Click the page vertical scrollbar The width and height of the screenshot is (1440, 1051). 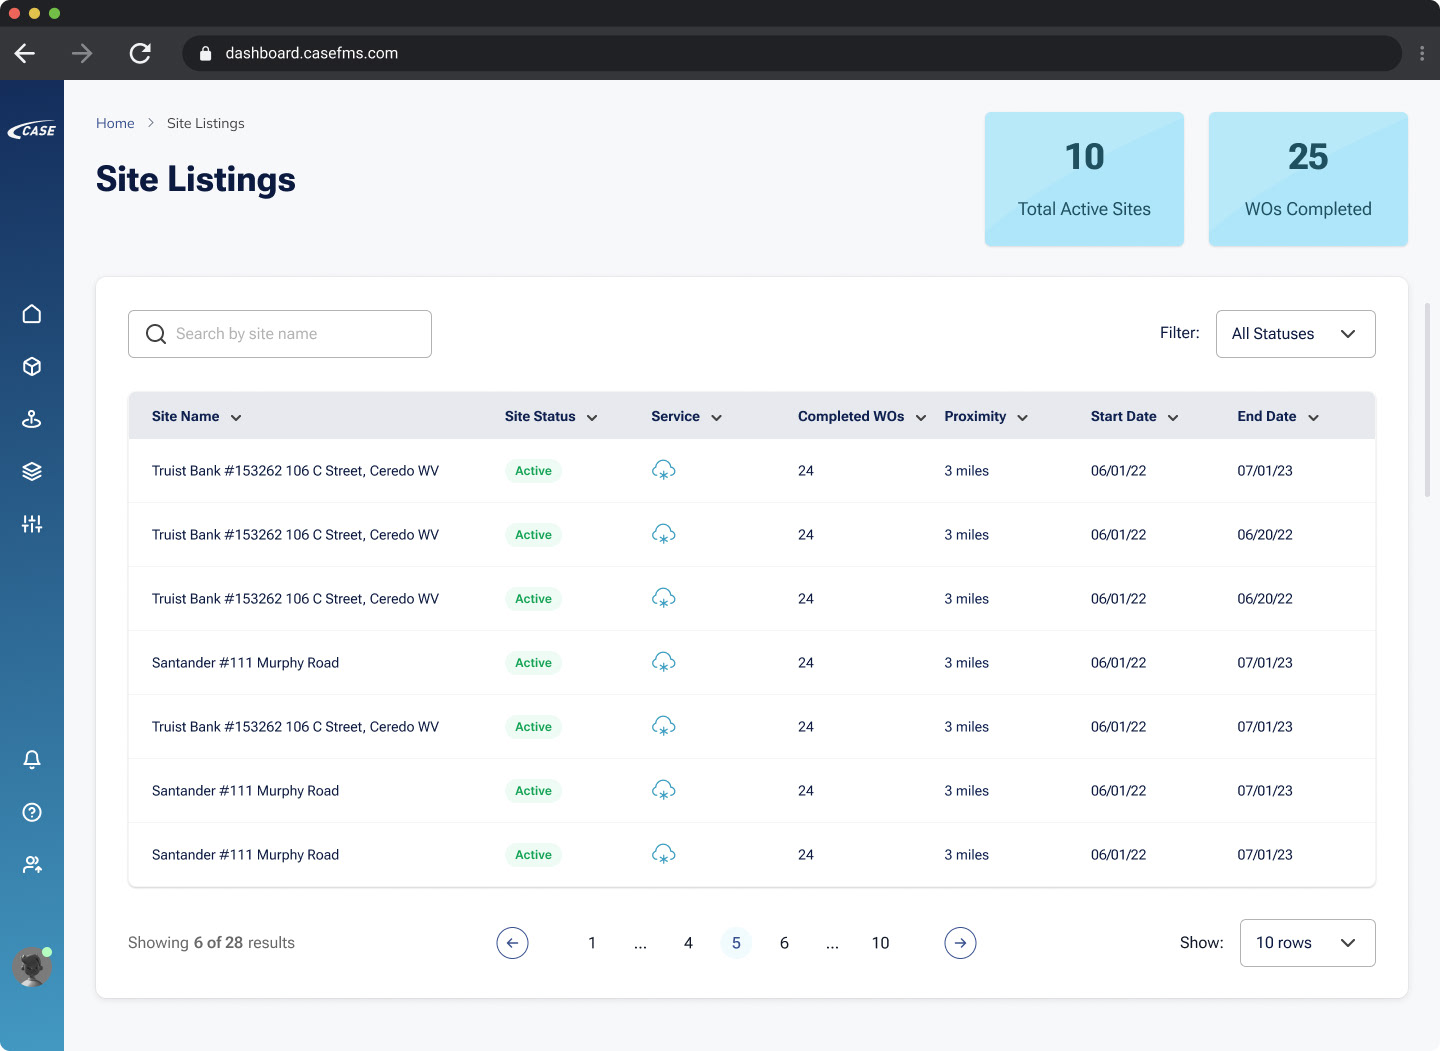point(1427,400)
